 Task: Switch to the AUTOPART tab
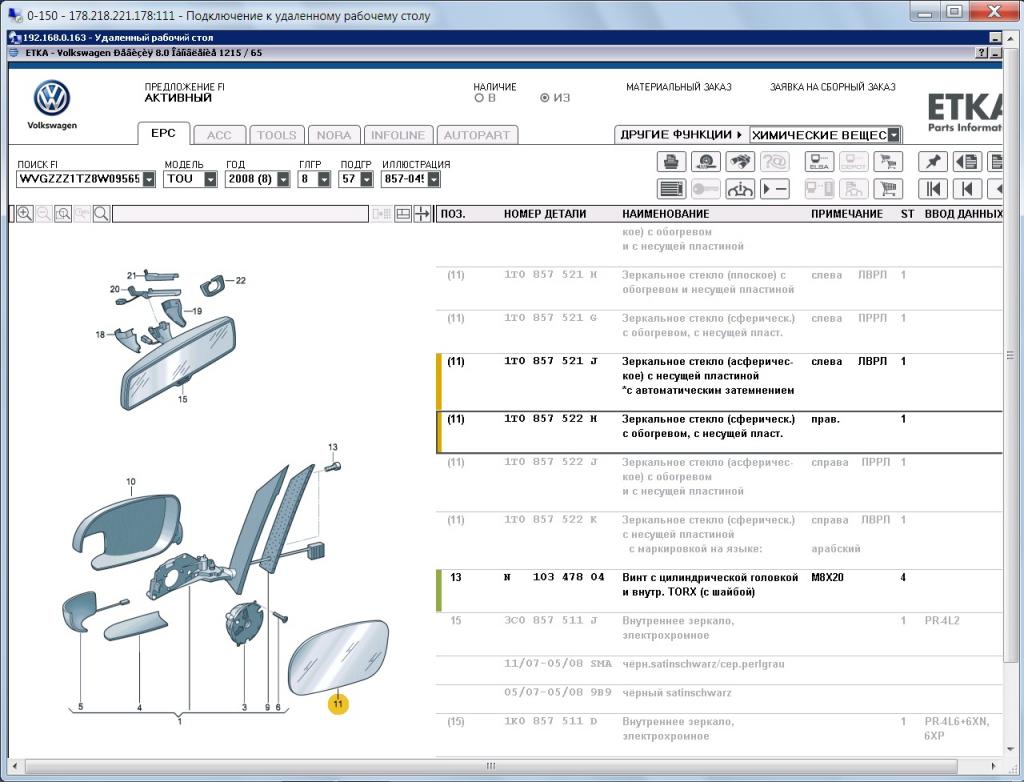(477, 135)
